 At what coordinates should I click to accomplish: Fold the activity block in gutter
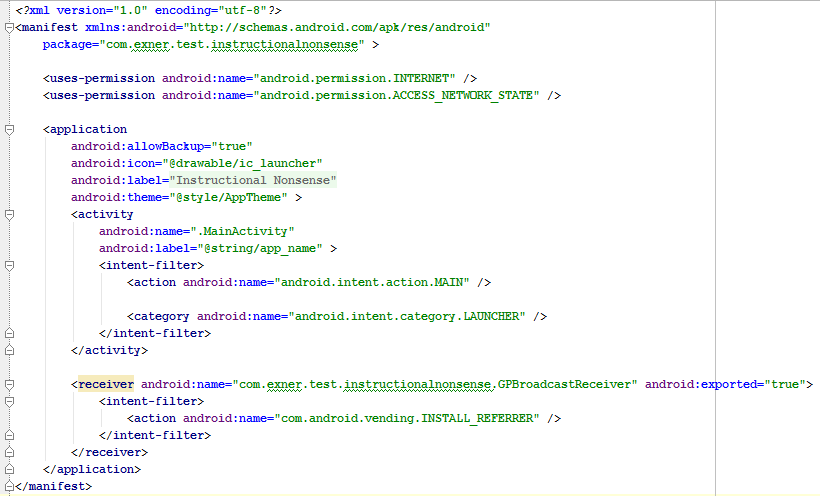(8, 214)
